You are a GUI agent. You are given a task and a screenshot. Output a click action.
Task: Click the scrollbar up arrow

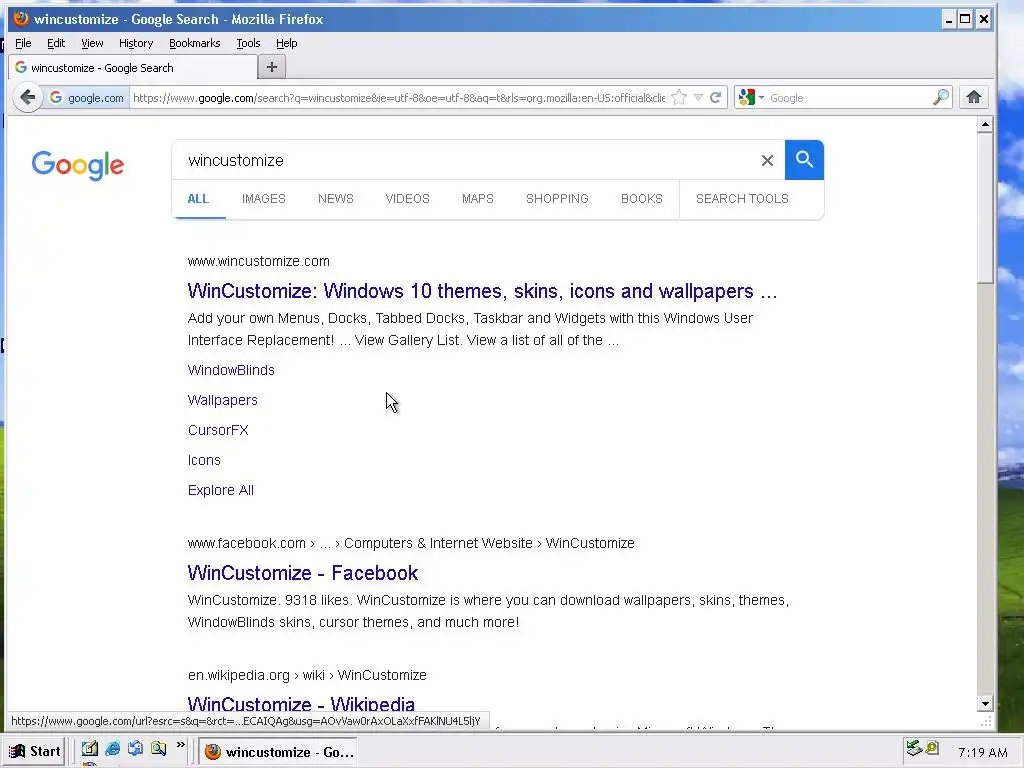(x=985, y=124)
